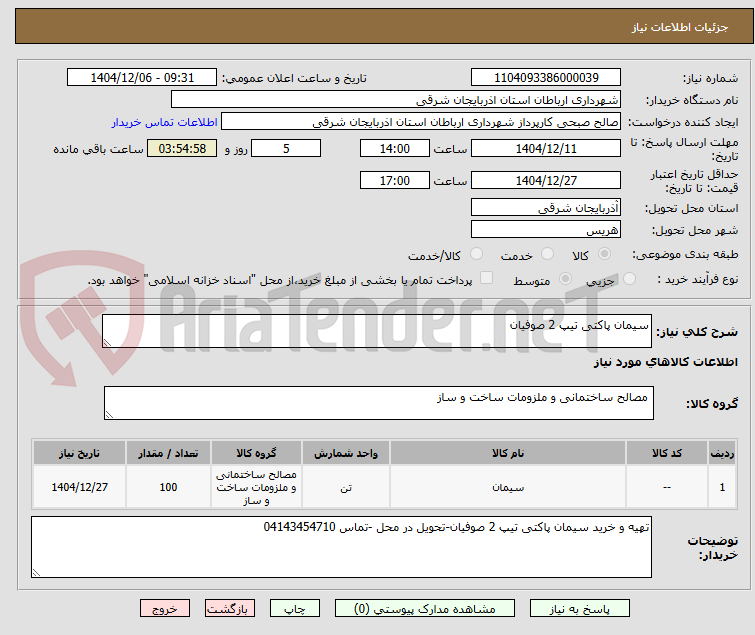Screen dimensions: 755x635
Task: Click the تاریخ نیاز column header
Action: (x=79, y=453)
